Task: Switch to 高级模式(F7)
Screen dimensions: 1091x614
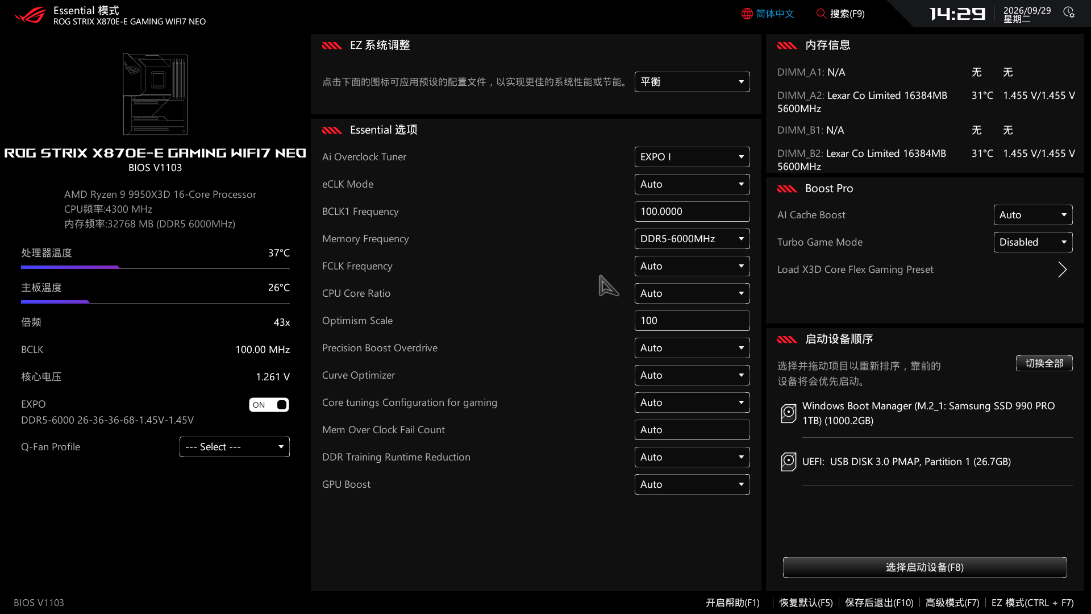Action: click(952, 603)
